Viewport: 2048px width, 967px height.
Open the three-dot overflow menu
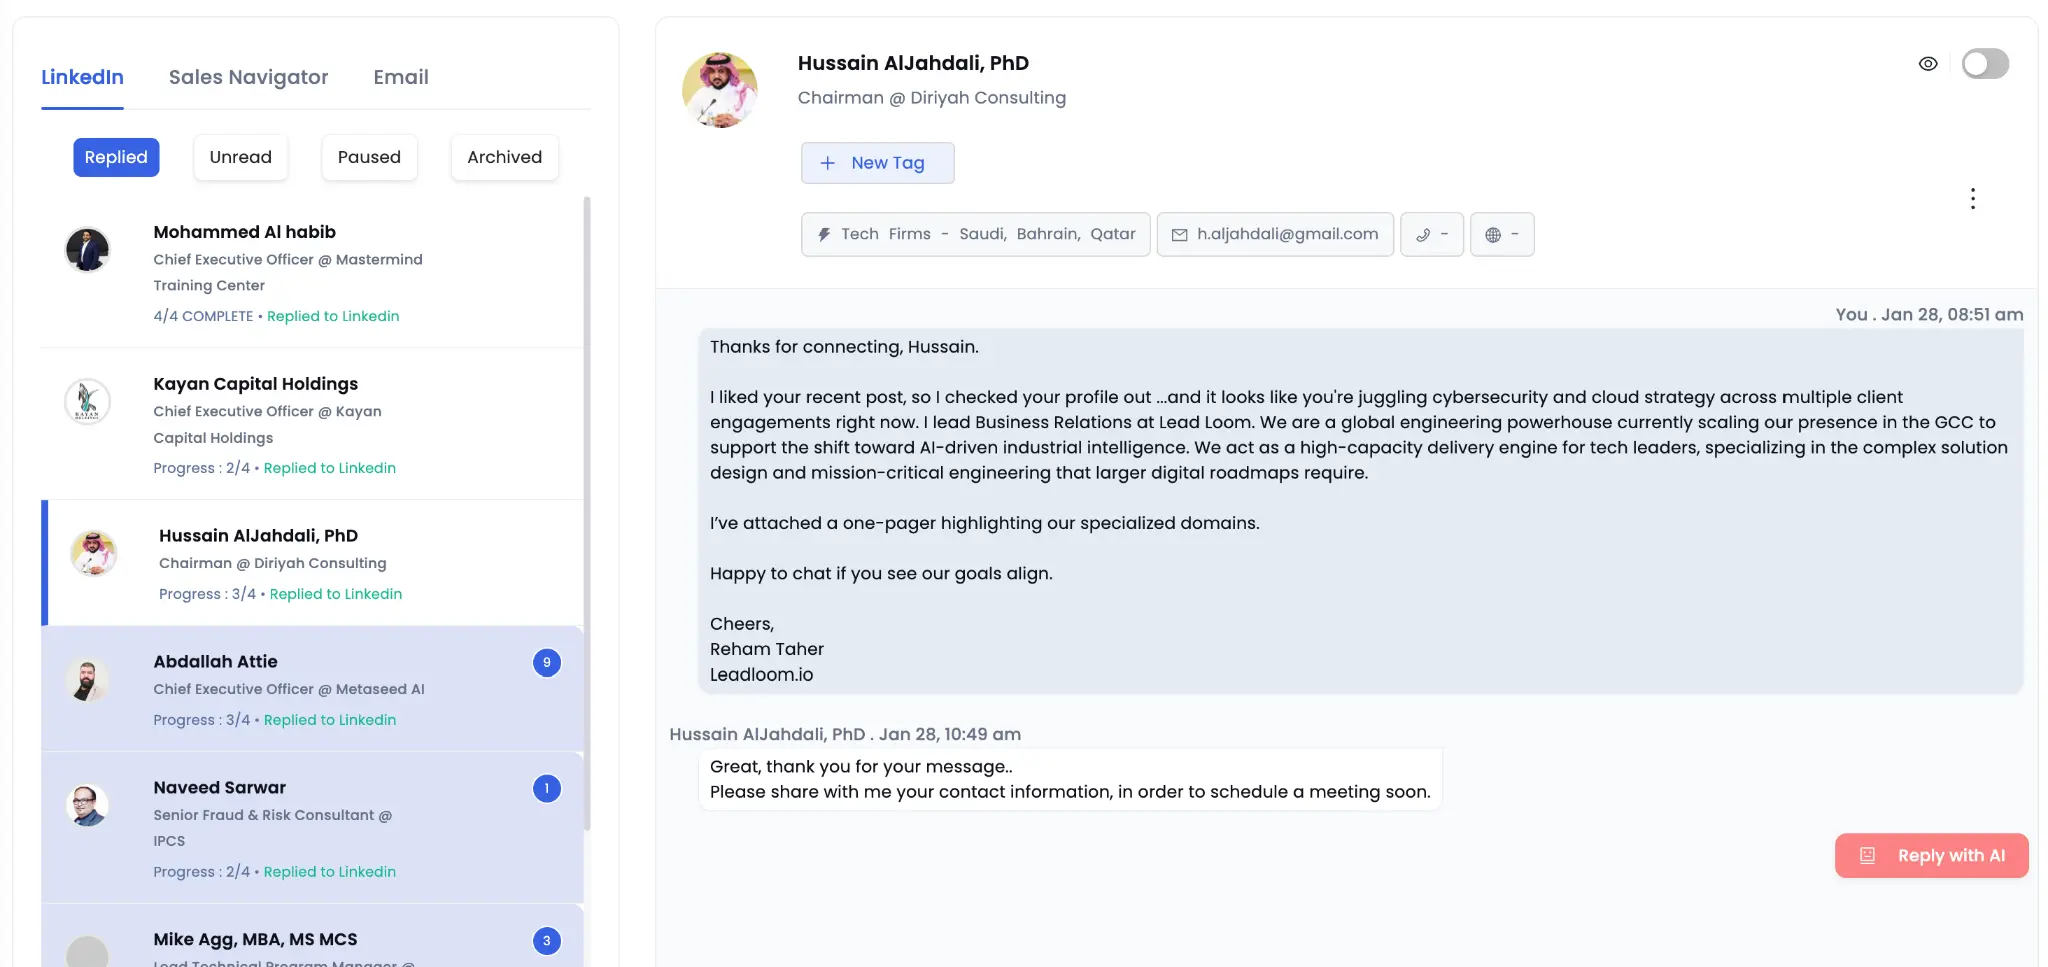pos(1973,198)
